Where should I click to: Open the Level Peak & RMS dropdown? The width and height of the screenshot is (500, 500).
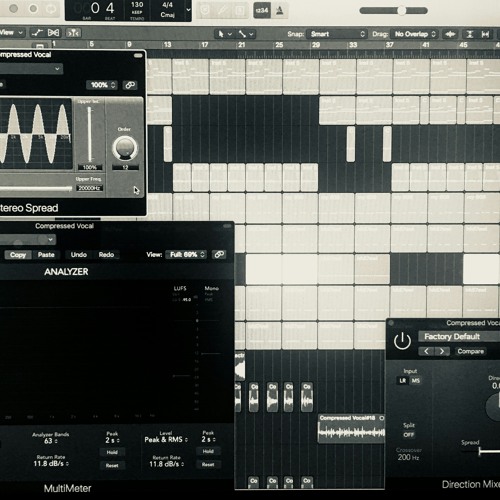[x=166, y=440]
